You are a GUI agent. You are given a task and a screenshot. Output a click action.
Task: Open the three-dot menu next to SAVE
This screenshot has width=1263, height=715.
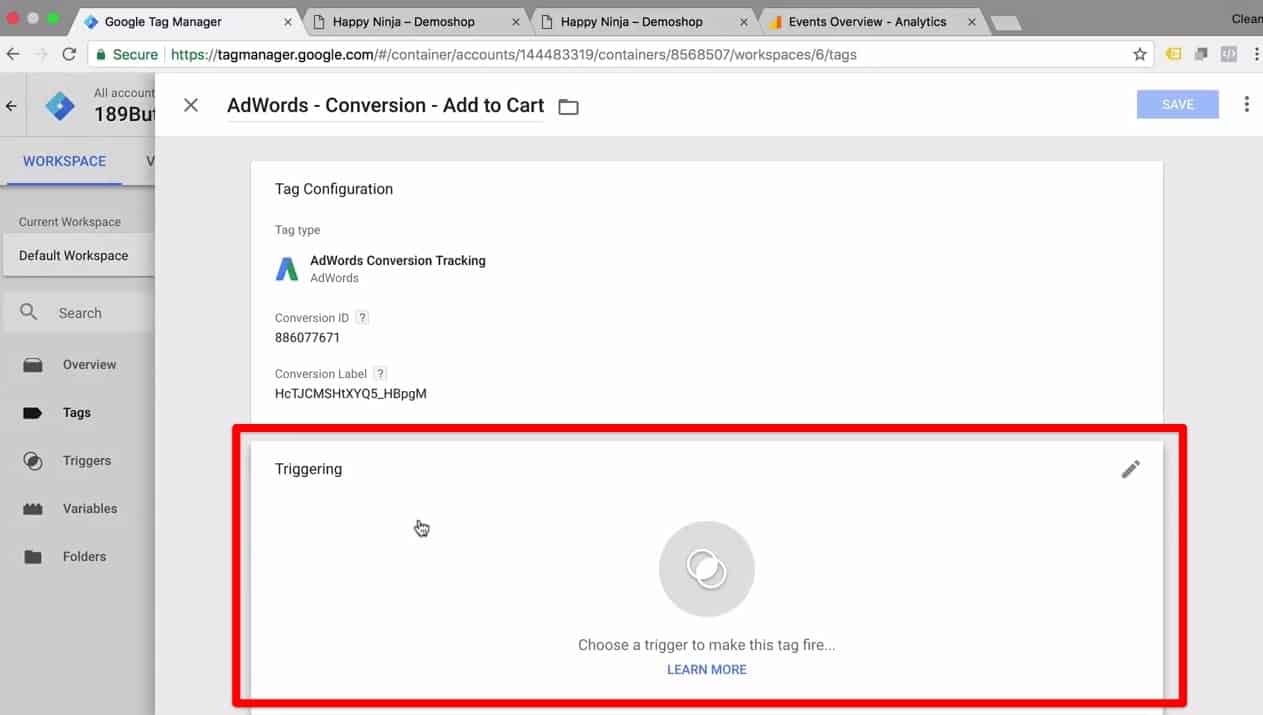tap(1247, 103)
